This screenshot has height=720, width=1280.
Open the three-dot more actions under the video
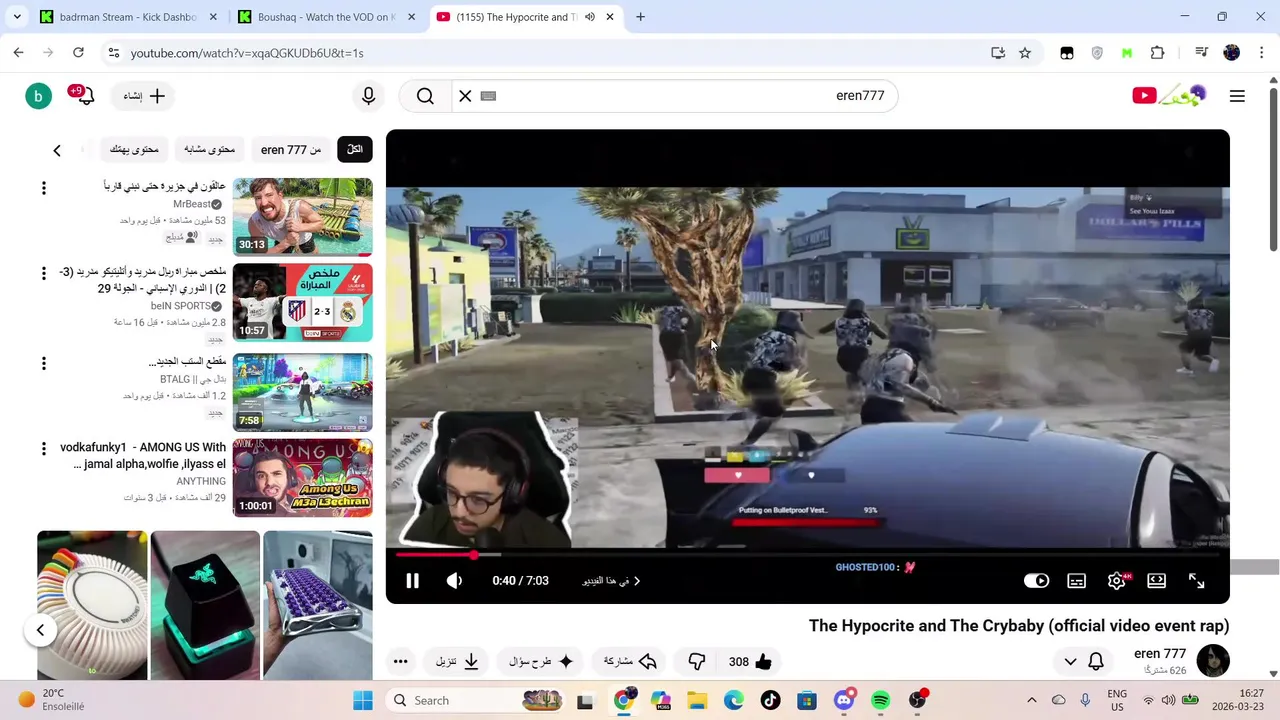pyautogui.click(x=400, y=661)
